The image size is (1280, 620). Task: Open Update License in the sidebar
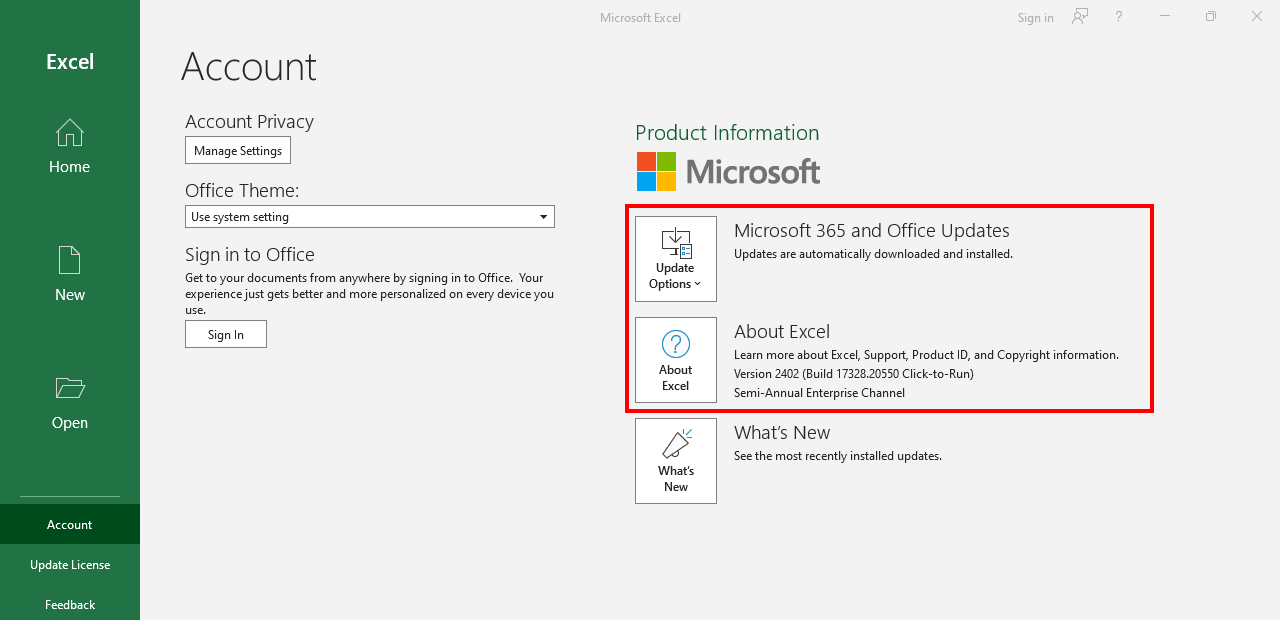(x=70, y=565)
